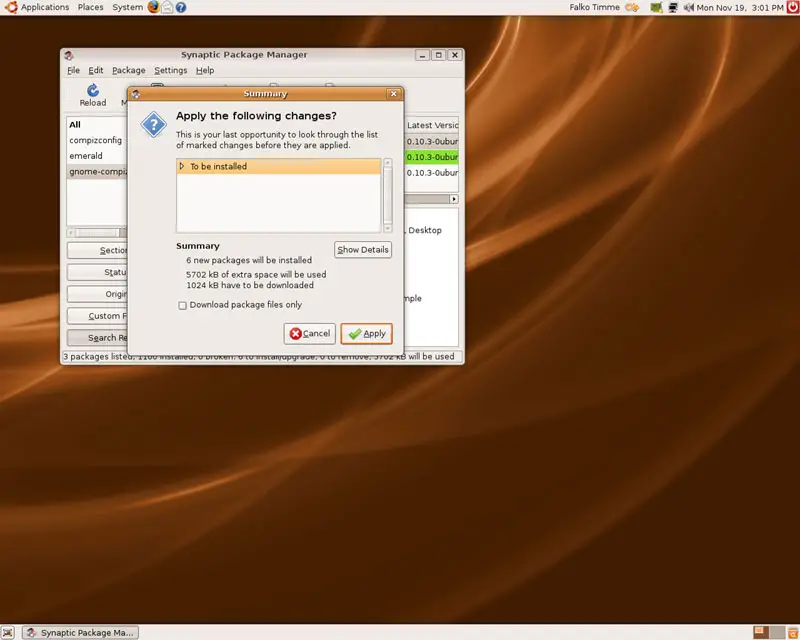Click the Show Details button

tap(362, 250)
